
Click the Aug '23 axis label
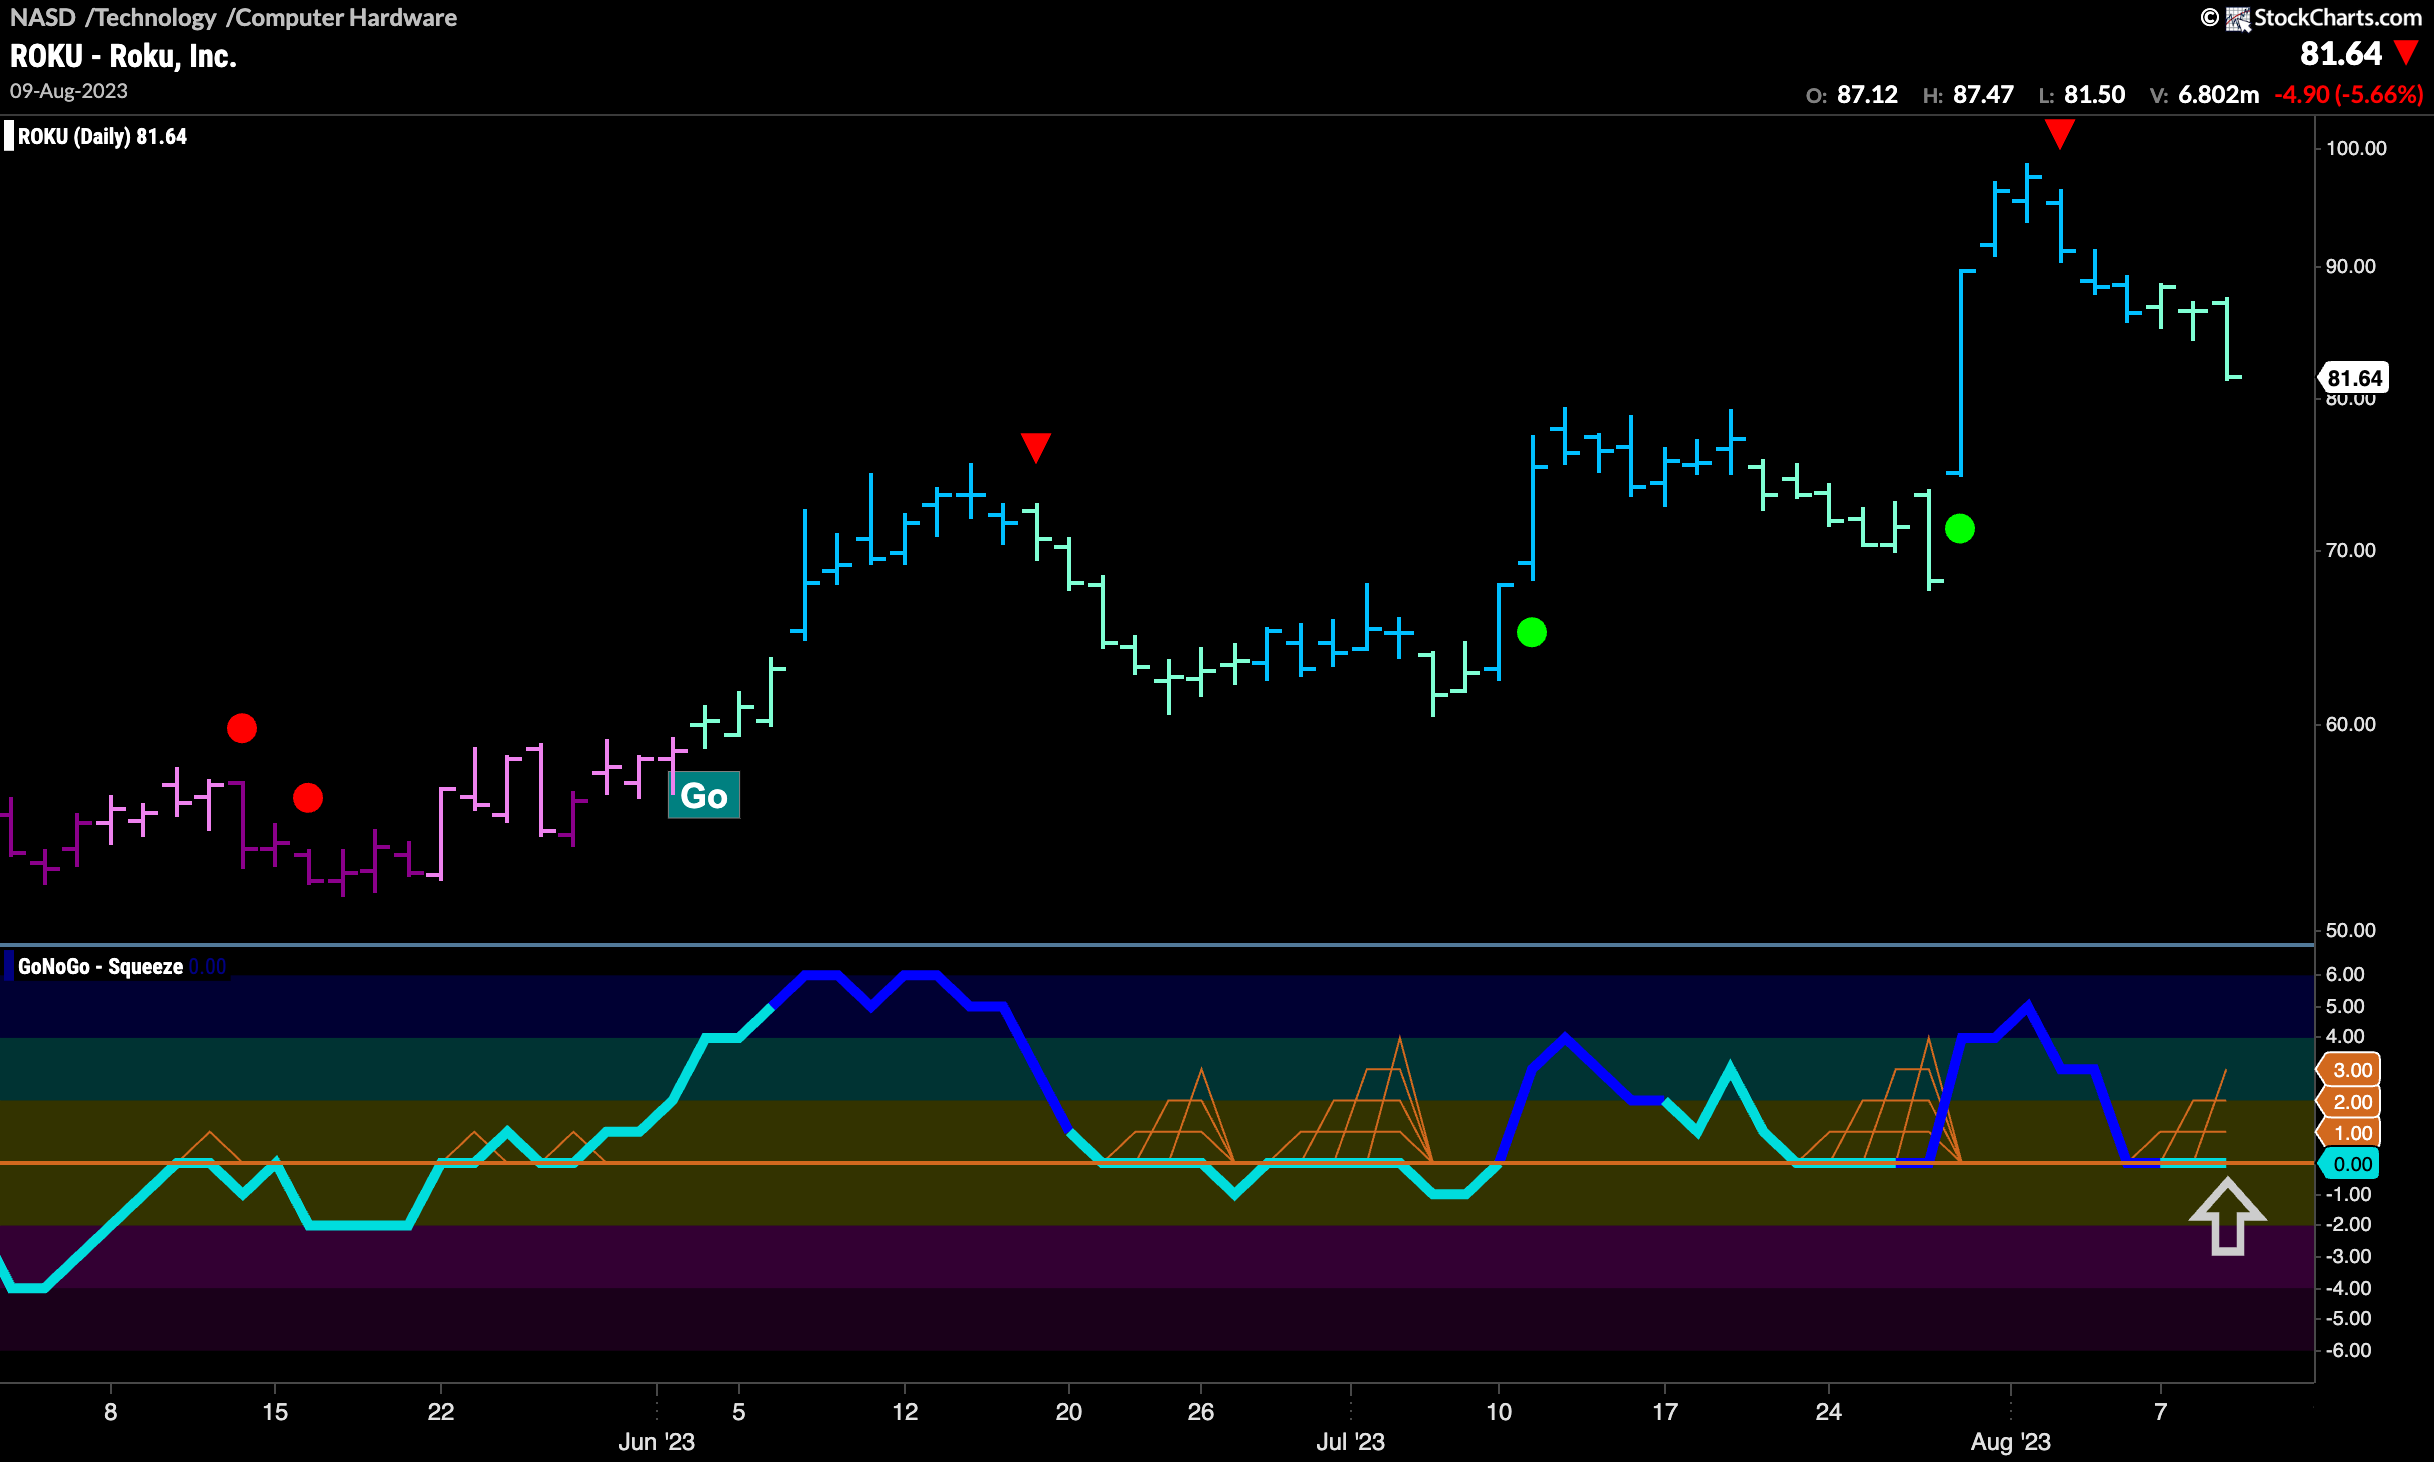tap(2010, 1441)
